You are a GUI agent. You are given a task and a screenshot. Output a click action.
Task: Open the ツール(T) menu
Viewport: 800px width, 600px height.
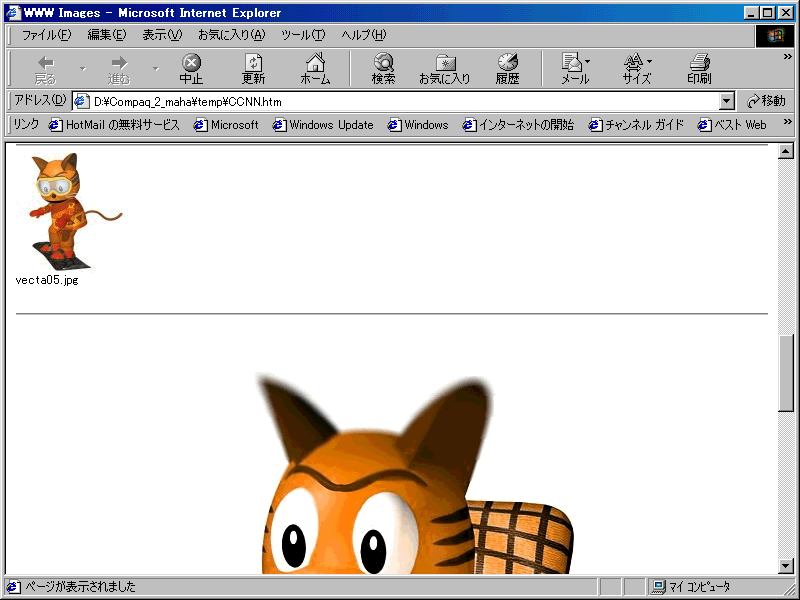tap(303, 35)
